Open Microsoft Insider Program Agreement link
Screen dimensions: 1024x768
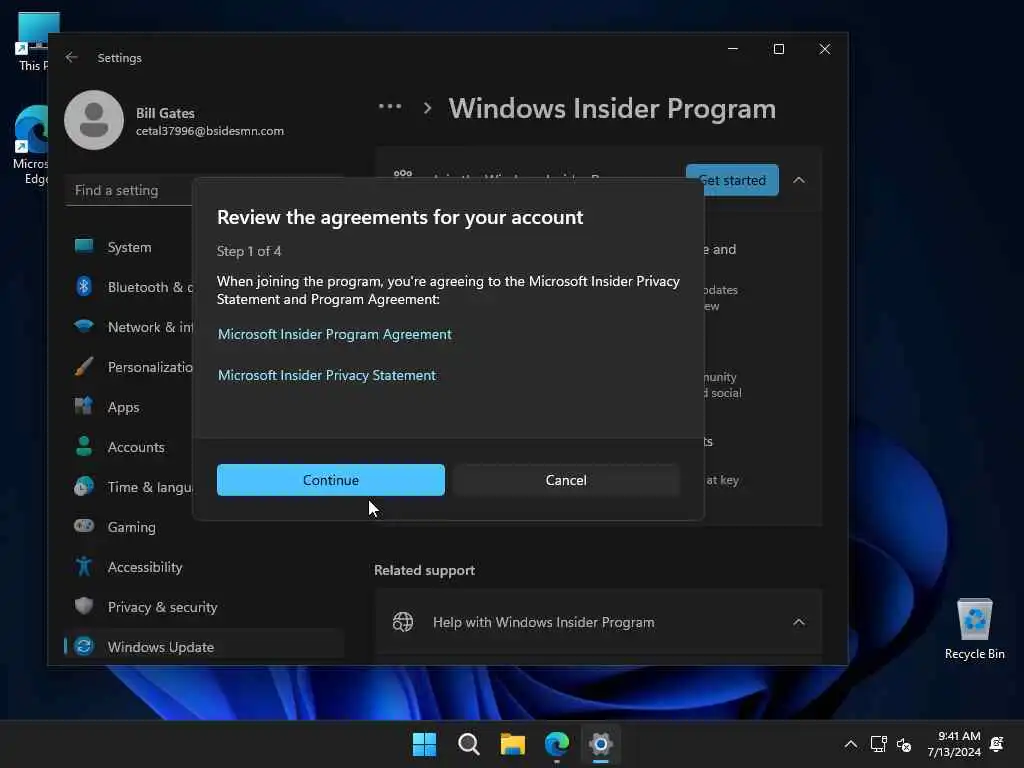click(x=334, y=334)
